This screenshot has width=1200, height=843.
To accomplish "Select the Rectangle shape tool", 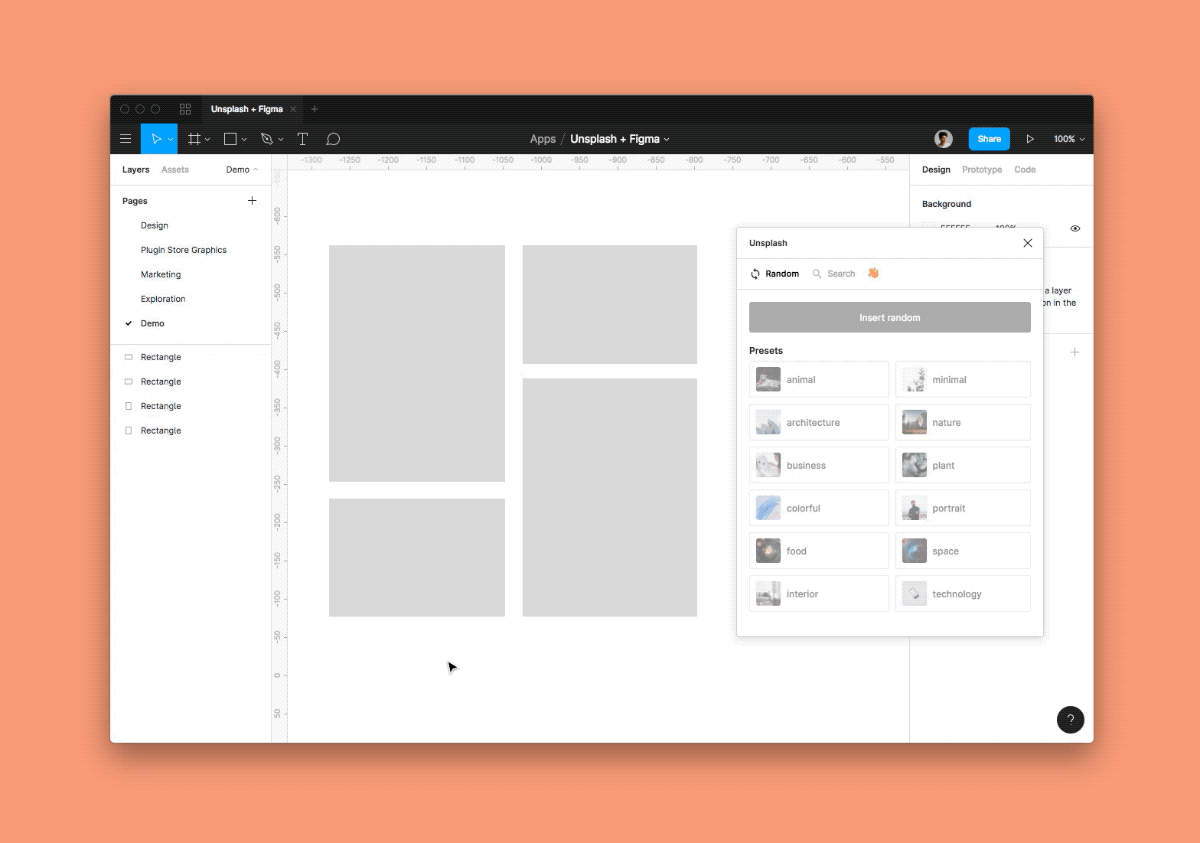I will pyautogui.click(x=230, y=139).
